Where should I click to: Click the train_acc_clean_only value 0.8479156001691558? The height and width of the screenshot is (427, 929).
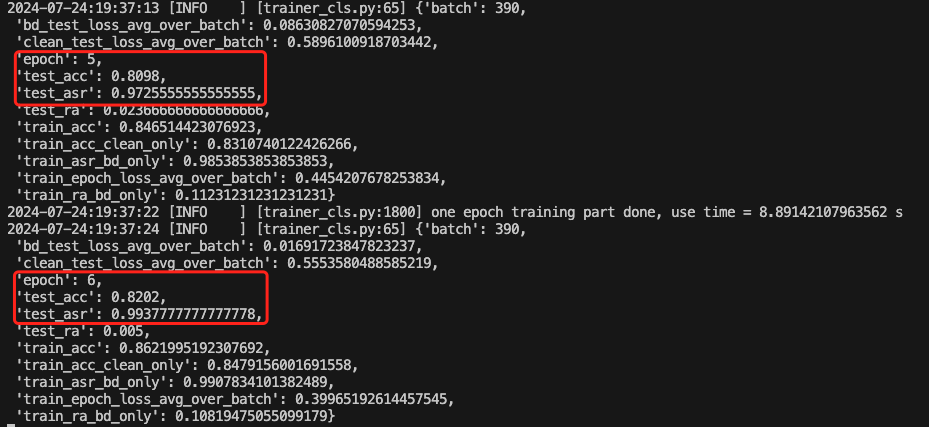282,365
